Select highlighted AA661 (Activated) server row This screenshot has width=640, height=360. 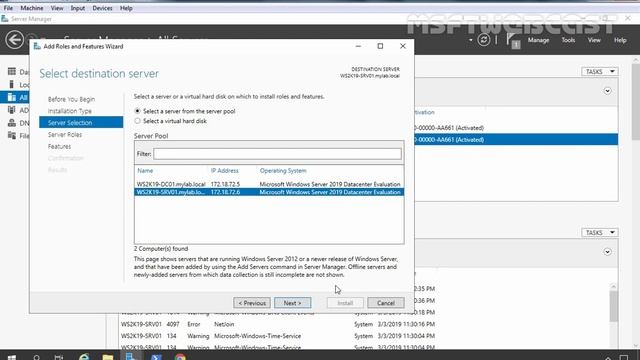[x=516, y=140]
